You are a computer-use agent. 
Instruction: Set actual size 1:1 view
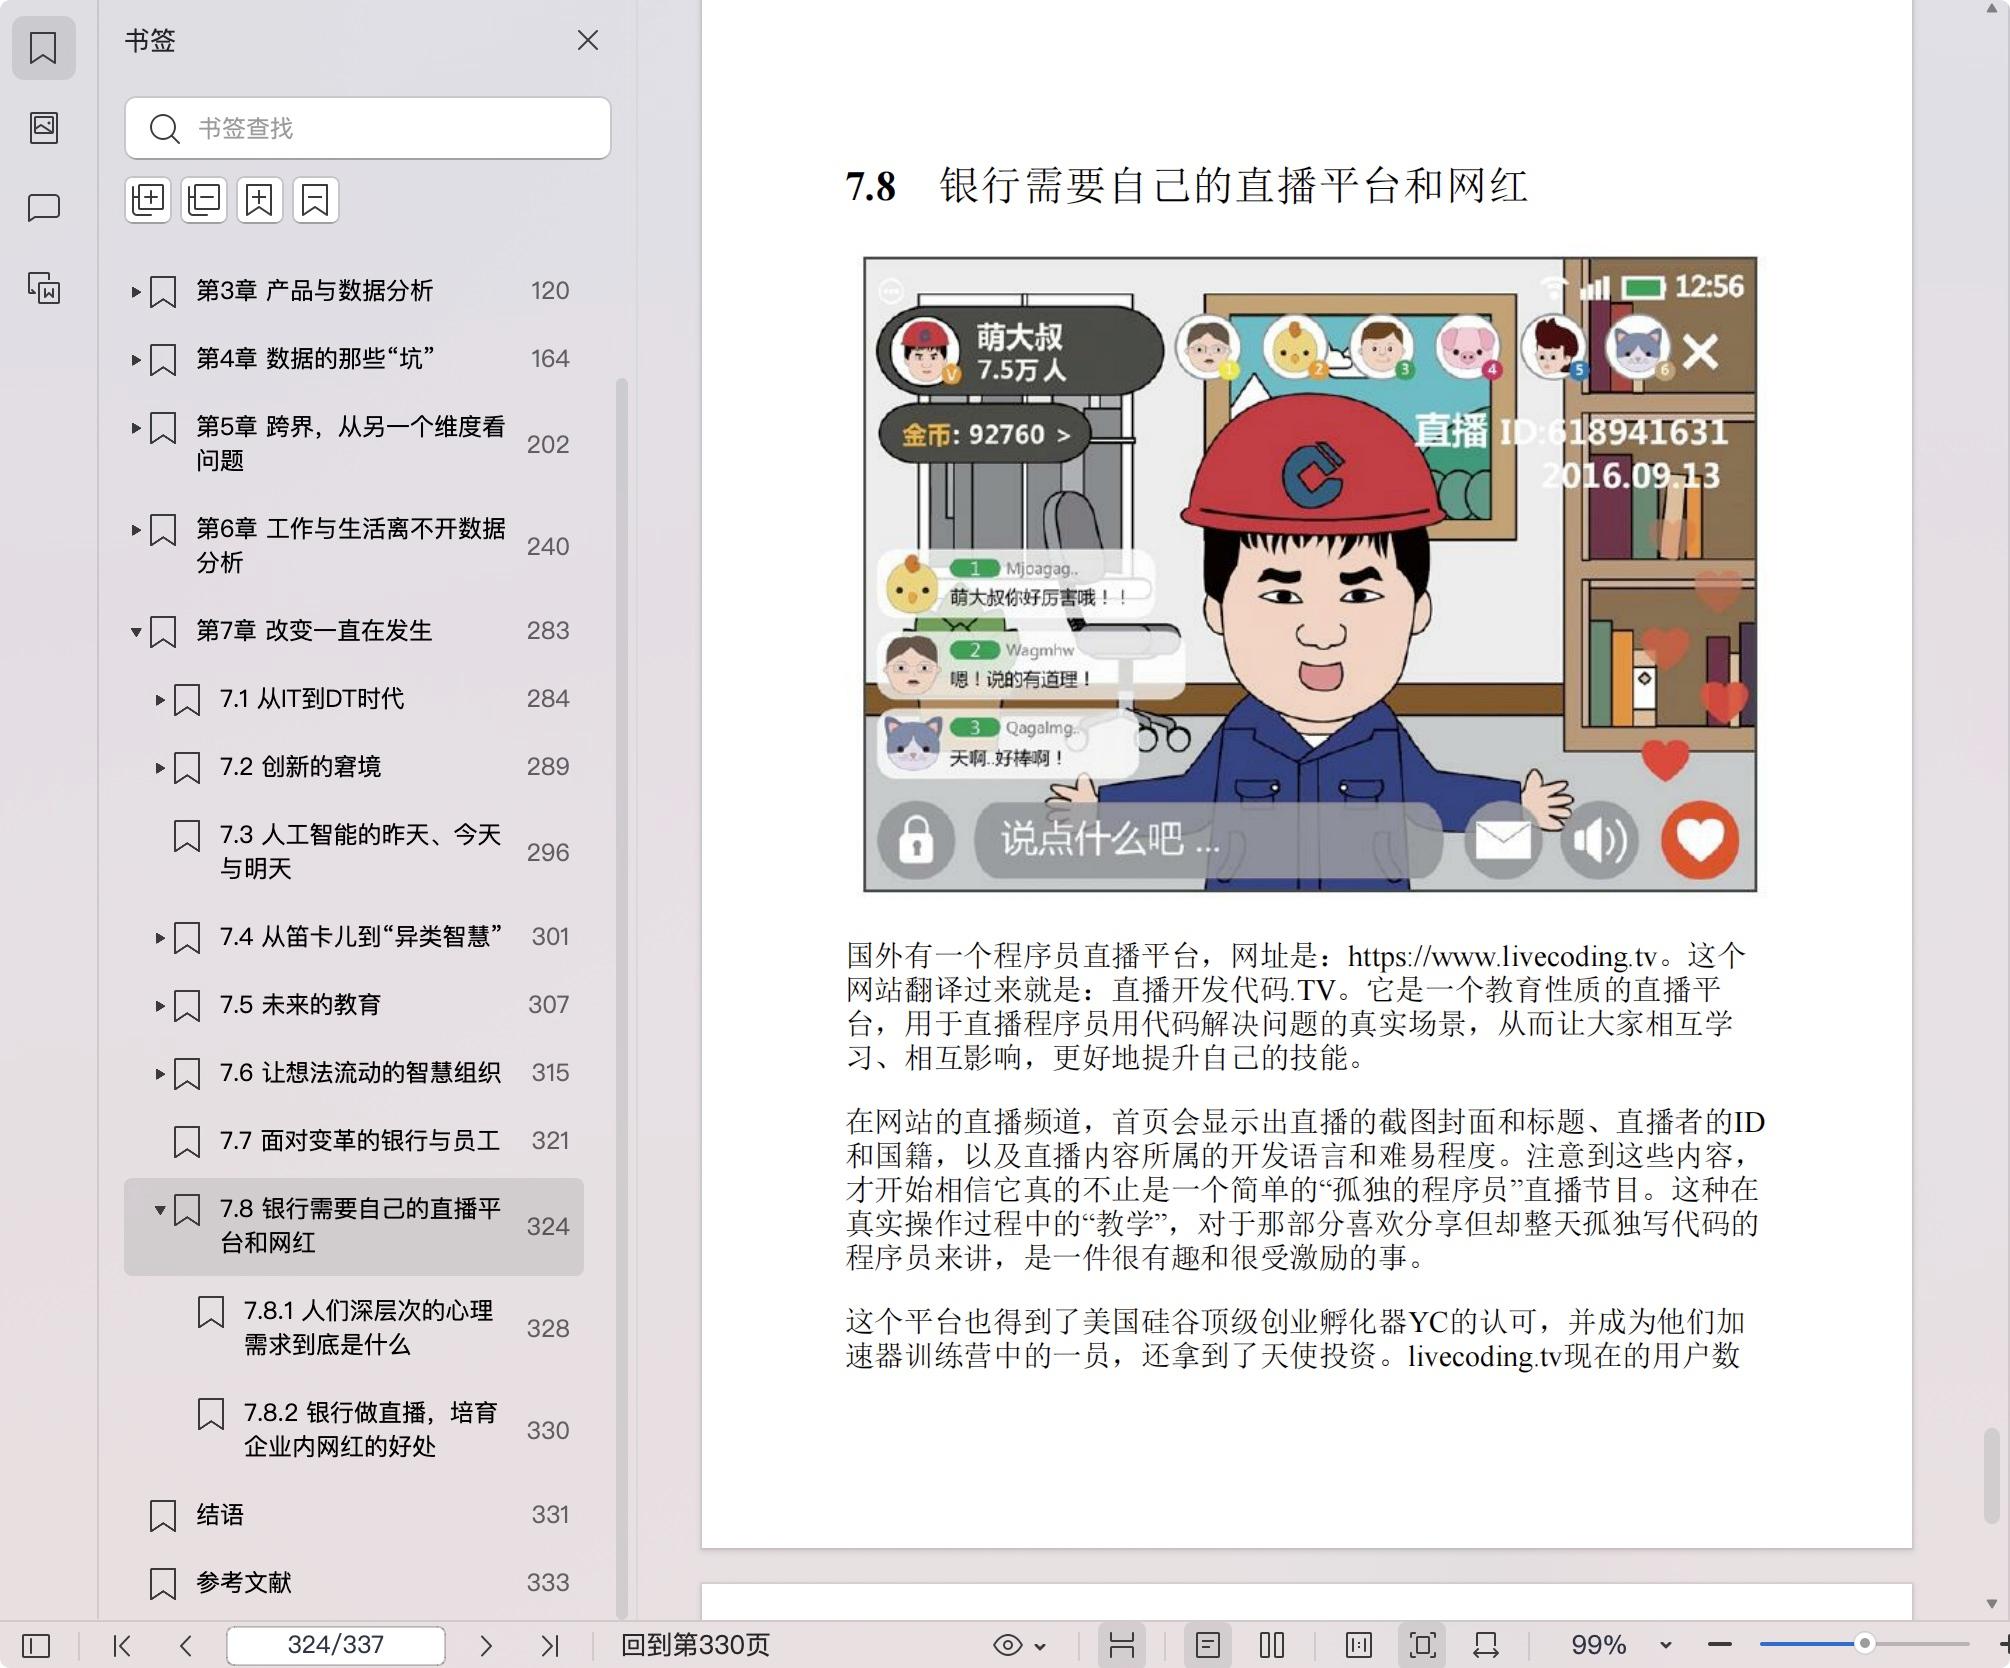[x=1358, y=1645]
